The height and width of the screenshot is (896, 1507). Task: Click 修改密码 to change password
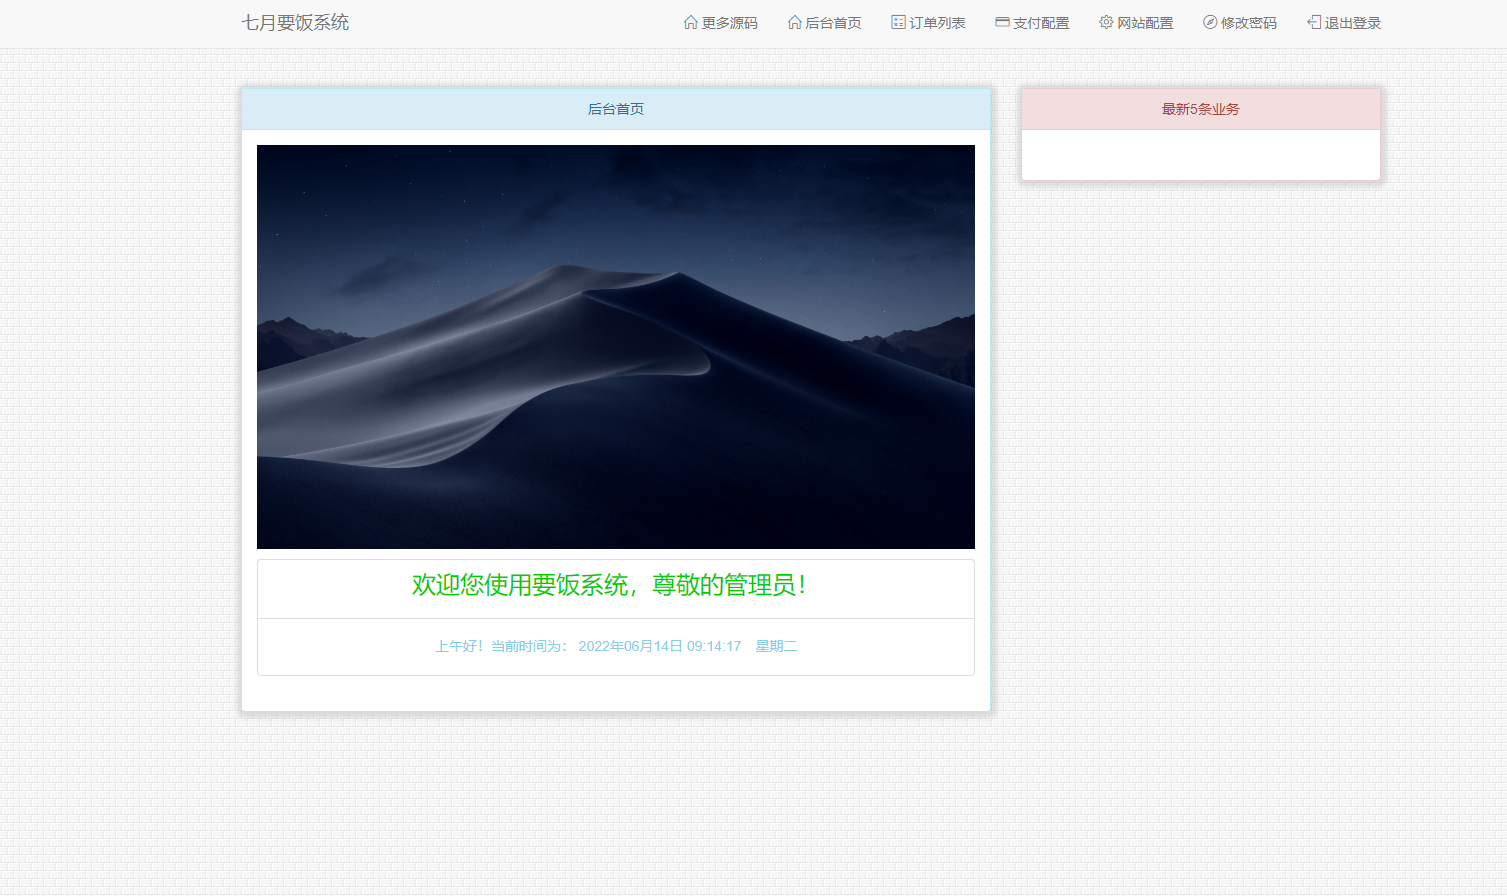pos(1248,22)
